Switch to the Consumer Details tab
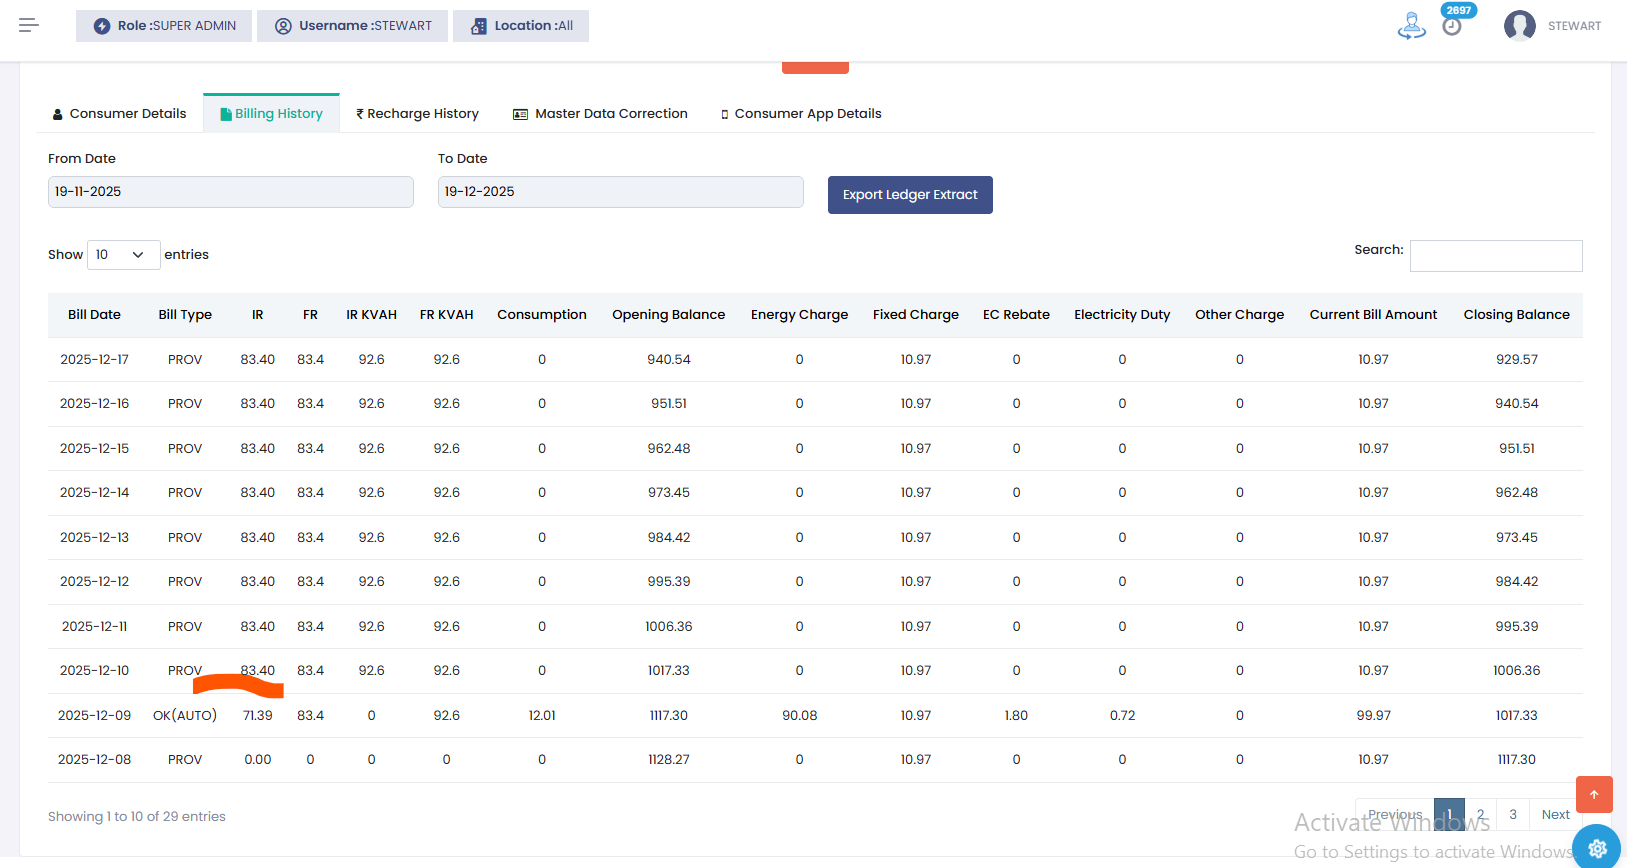Screen dimensions: 1627x868 pos(120,114)
